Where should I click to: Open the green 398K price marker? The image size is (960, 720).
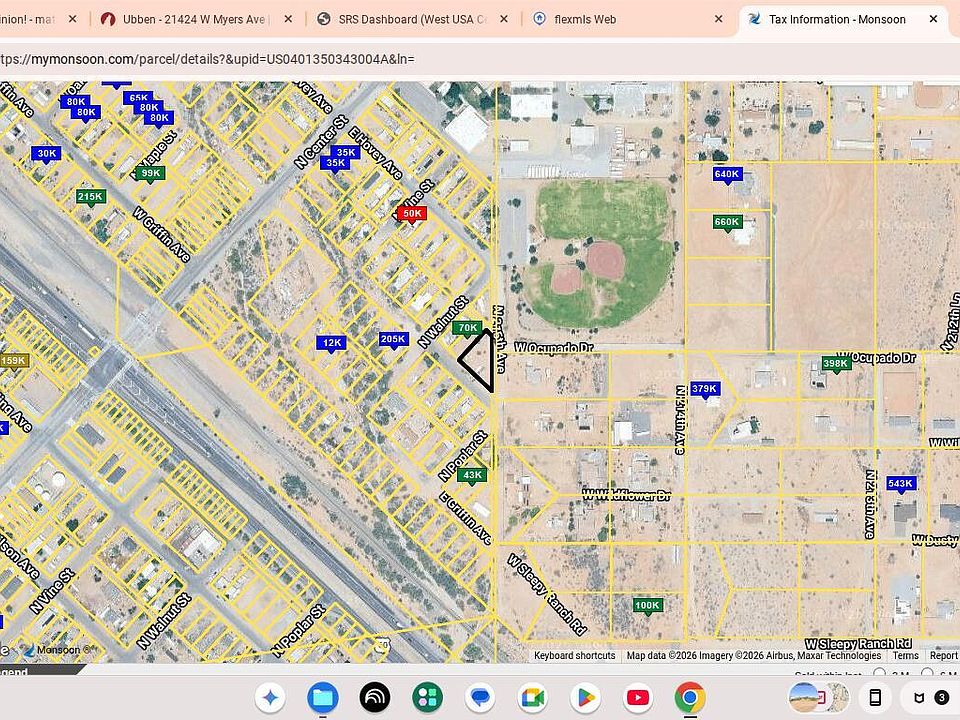pos(836,364)
